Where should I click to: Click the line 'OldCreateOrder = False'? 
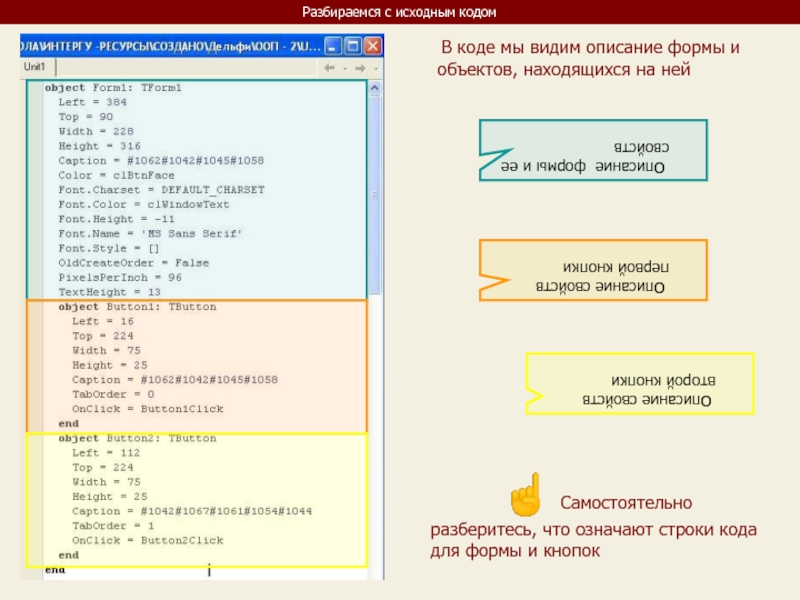[x=134, y=263]
